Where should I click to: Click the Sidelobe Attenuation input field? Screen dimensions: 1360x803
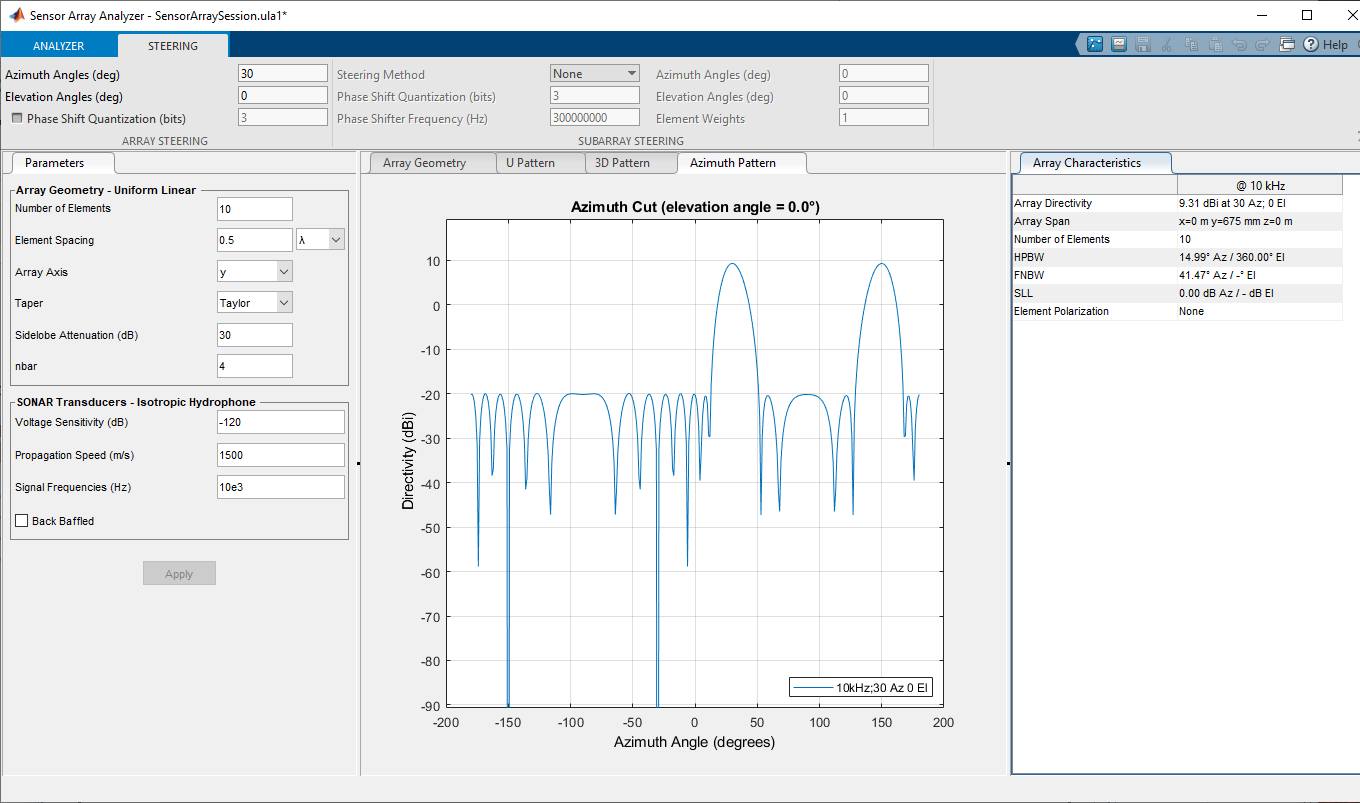[254, 335]
